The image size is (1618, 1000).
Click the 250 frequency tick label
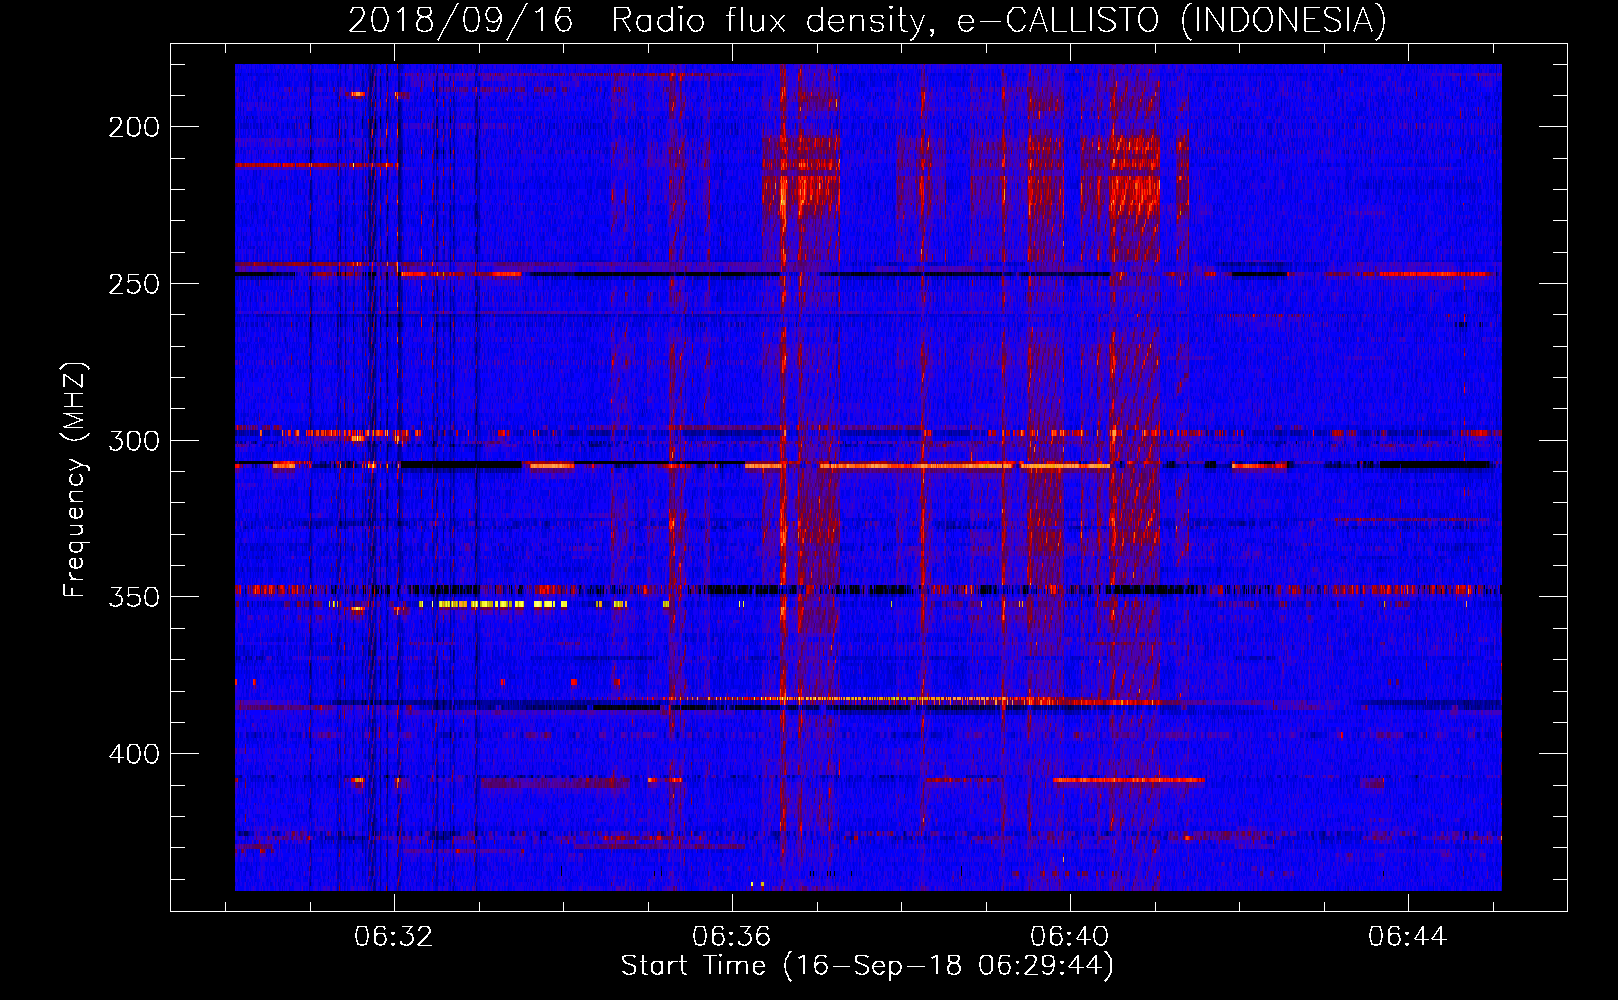point(134,284)
